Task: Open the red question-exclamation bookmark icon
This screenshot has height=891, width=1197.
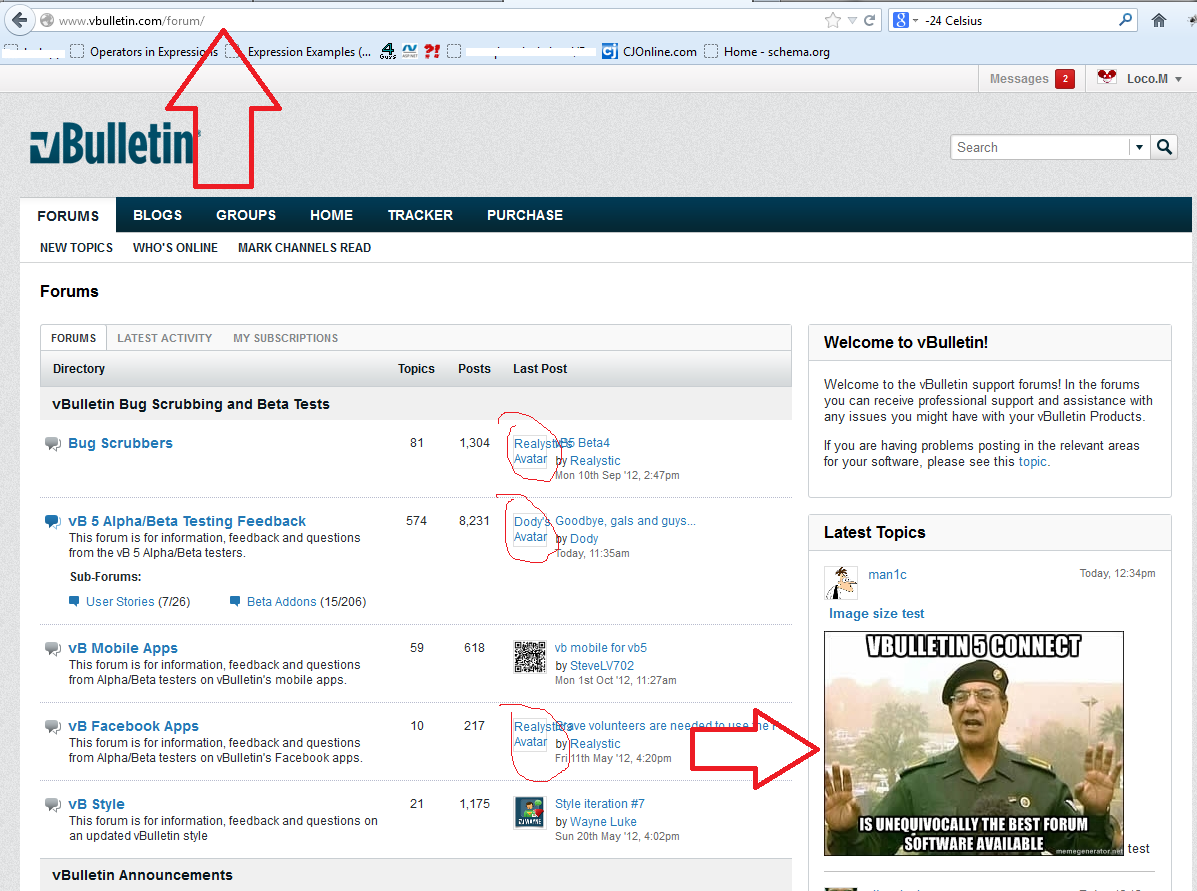Action: coord(432,51)
